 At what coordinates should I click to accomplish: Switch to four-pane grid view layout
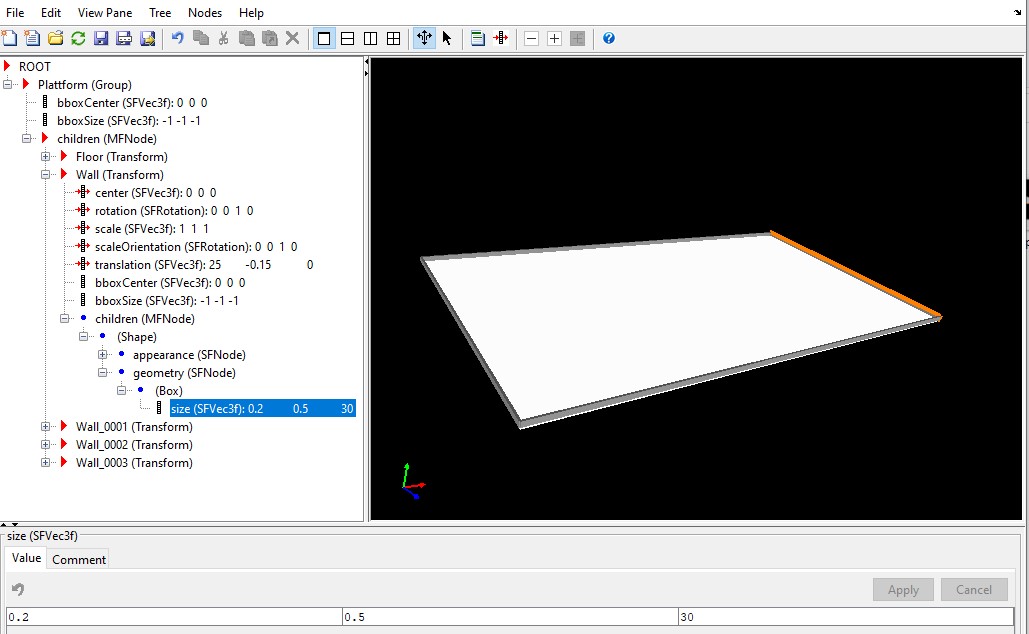(x=394, y=38)
